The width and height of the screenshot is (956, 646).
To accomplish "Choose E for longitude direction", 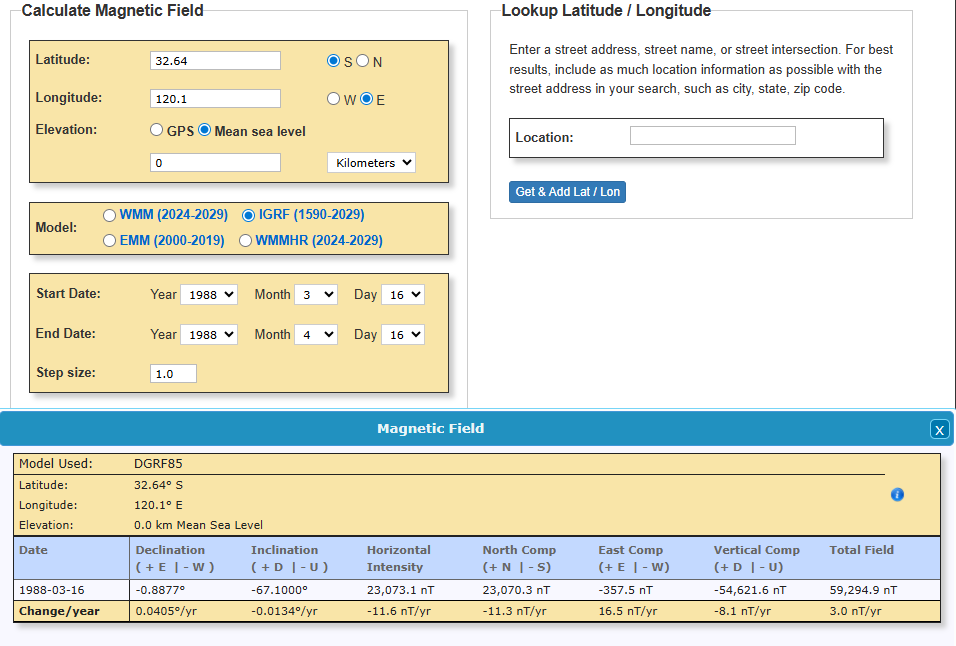I will coord(366,99).
